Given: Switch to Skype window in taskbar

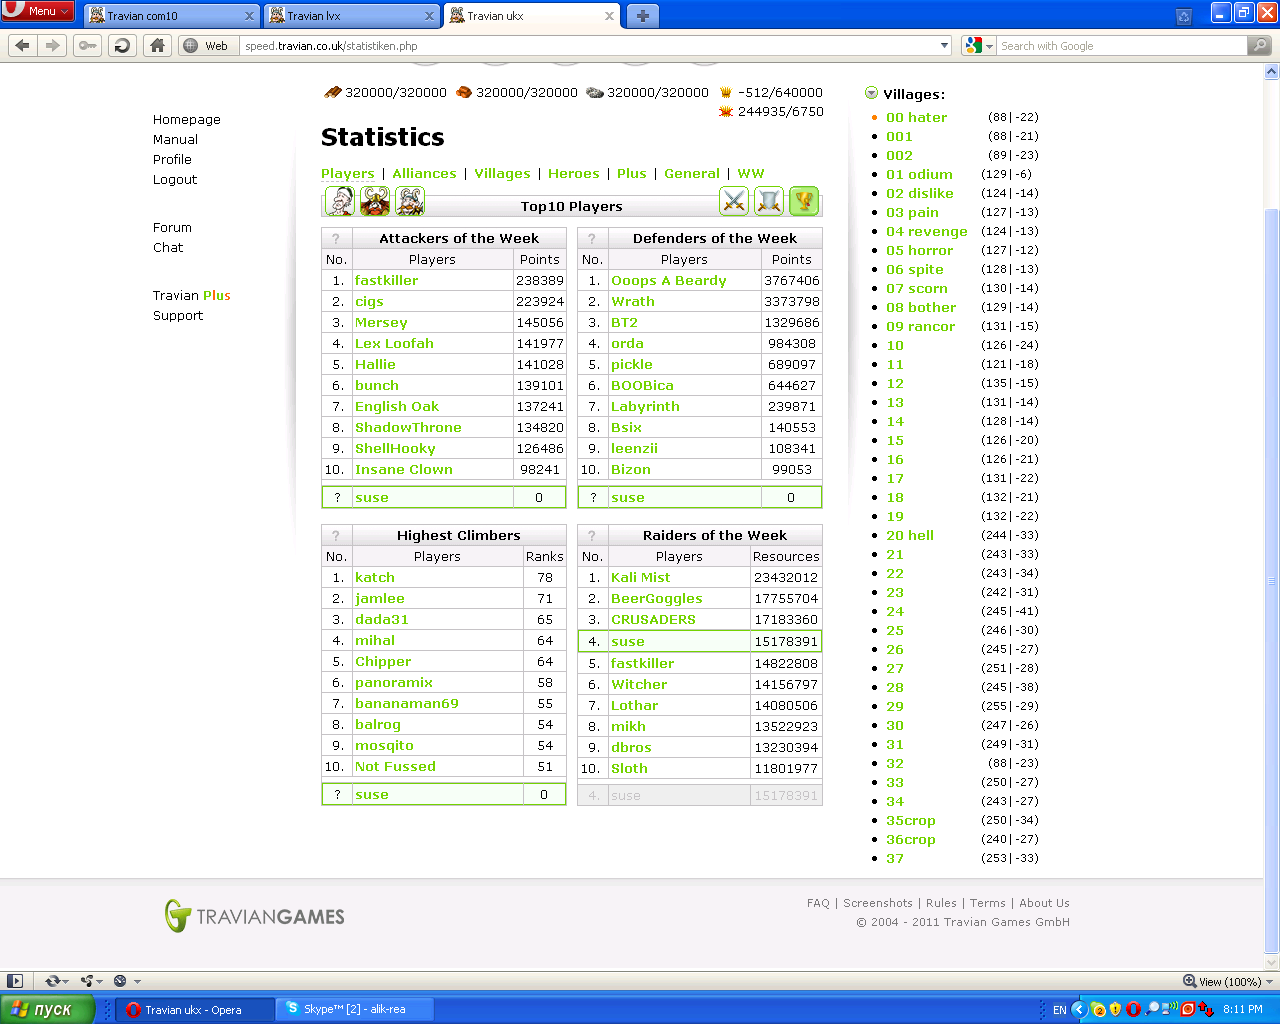Looking at the screenshot, I should coord(354,1009).
